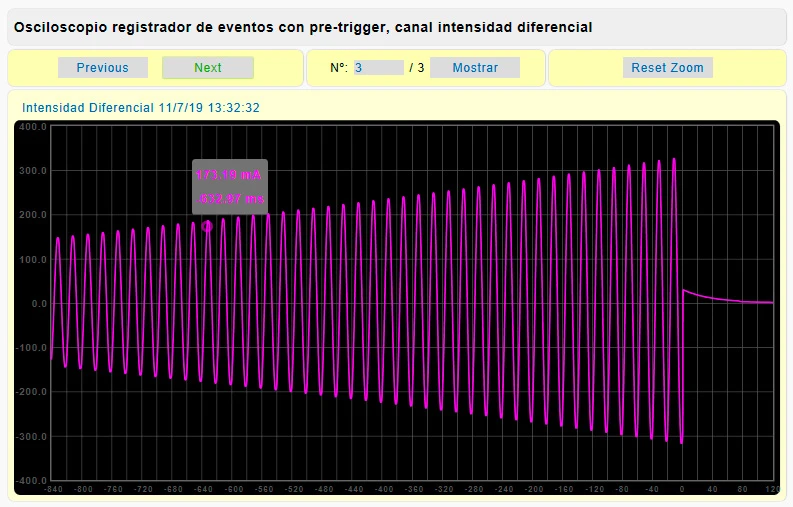Click the 0 trigger mark on the time axis

click(x=683, y=490)
